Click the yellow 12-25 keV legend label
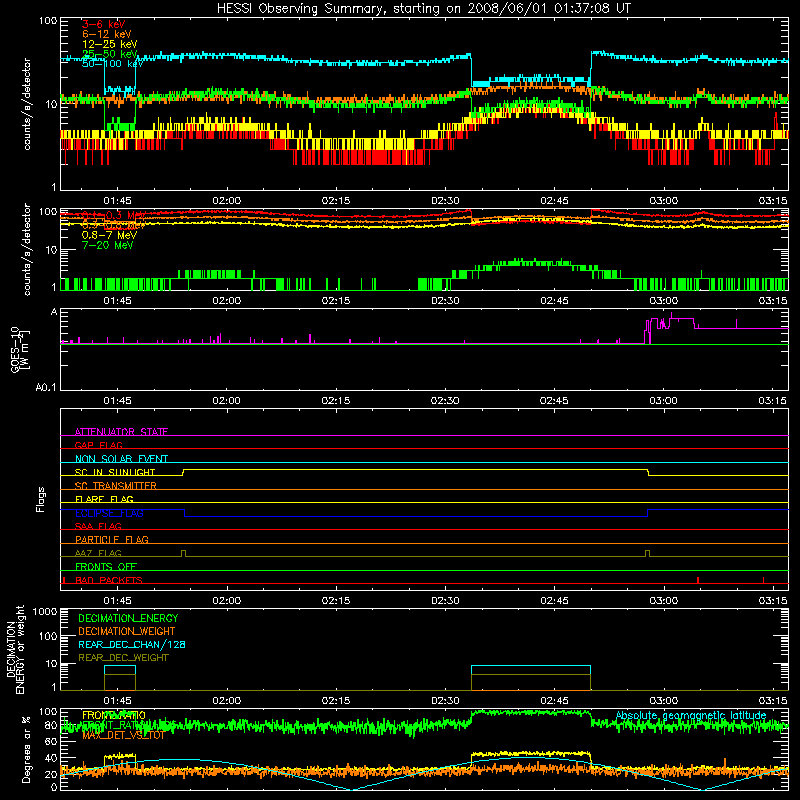 [109, 44]
